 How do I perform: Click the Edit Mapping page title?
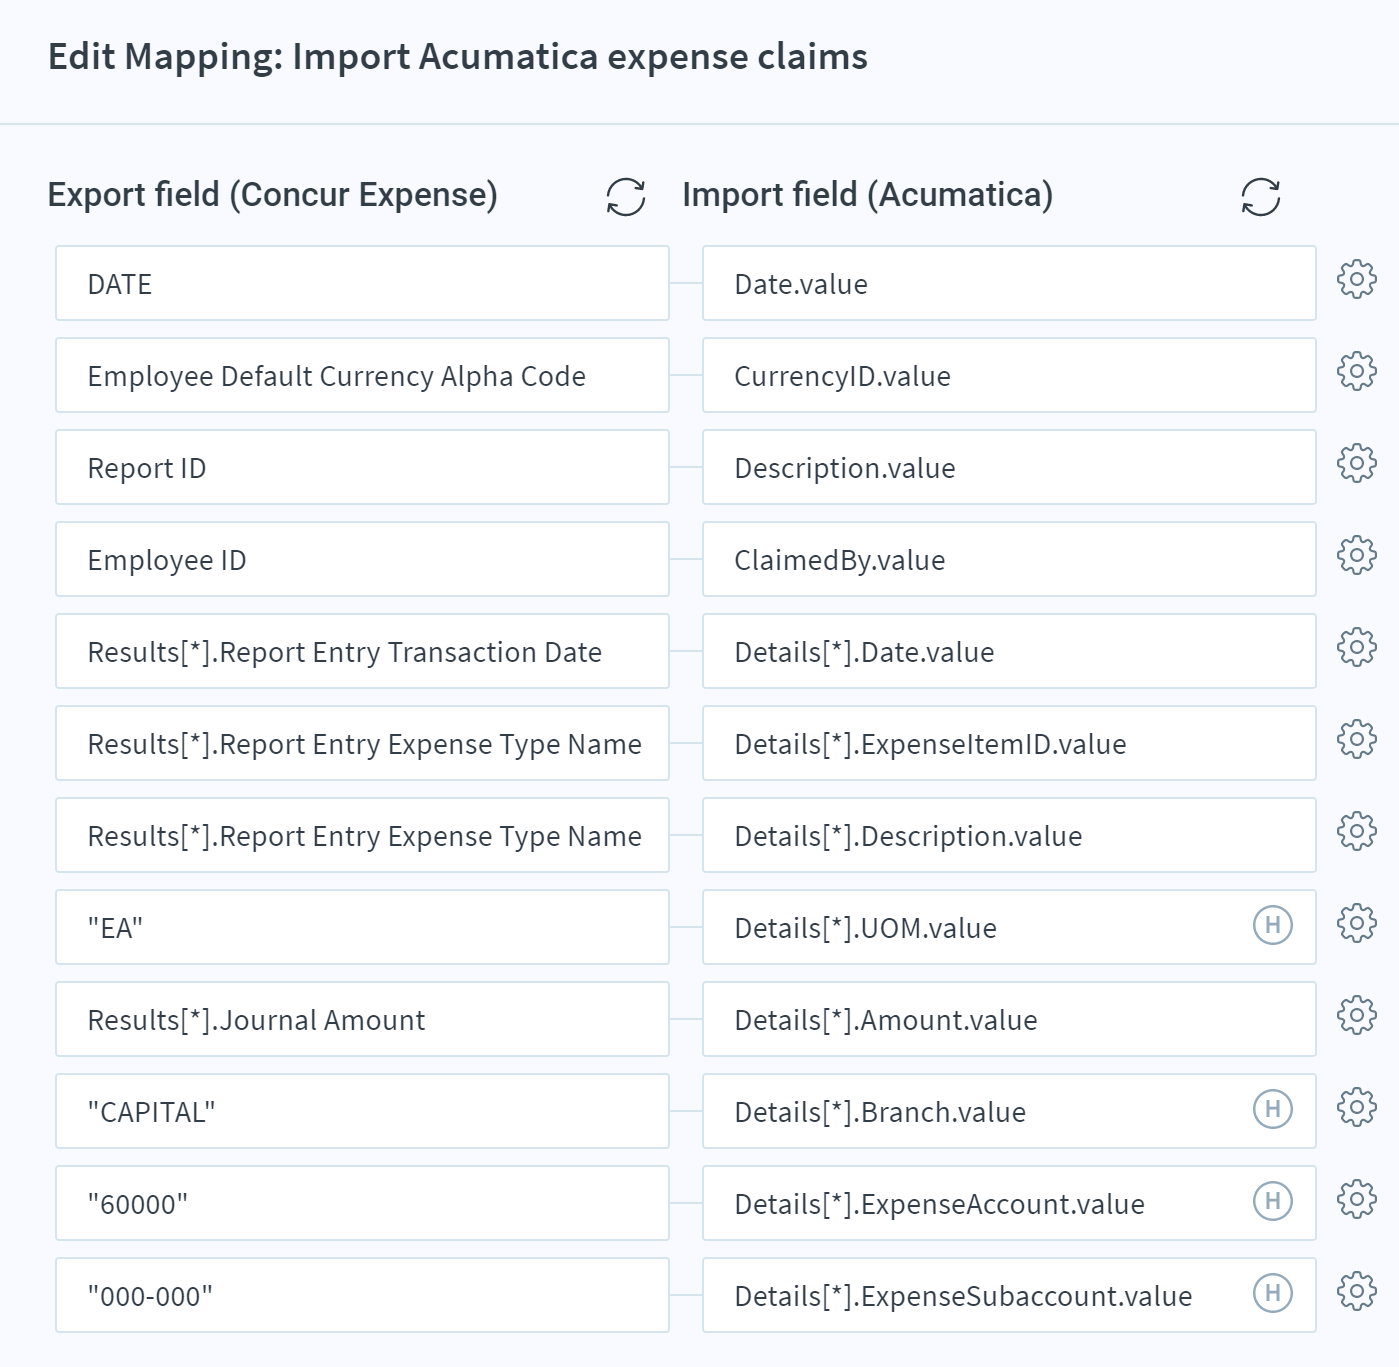click(x=458, y=57)
